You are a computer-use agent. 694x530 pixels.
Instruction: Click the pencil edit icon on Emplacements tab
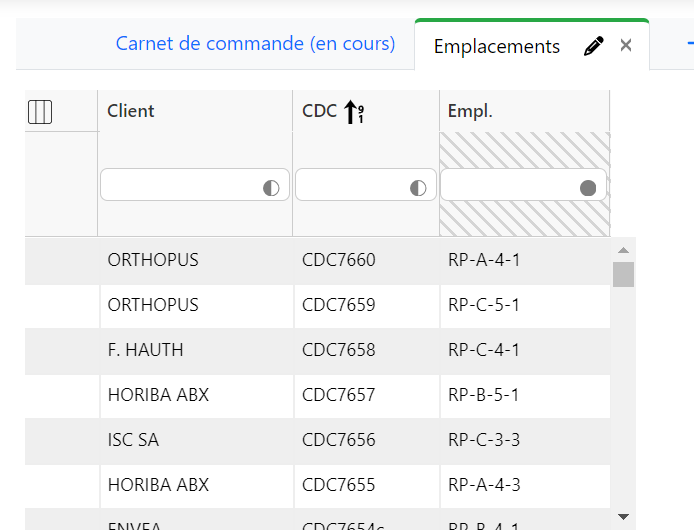[594, 46]
